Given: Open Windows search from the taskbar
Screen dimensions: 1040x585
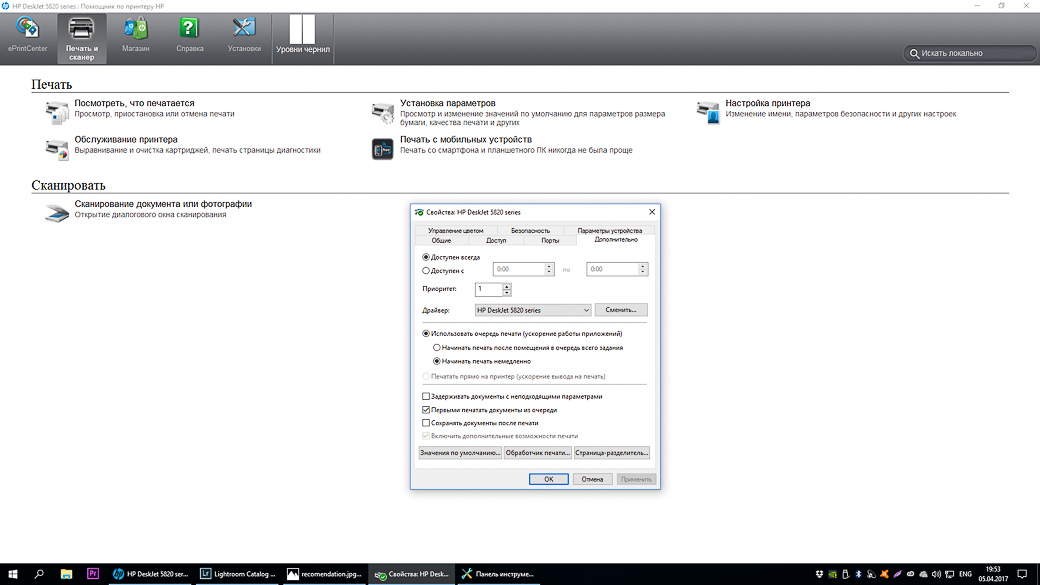Looking at the screenshot, I should coord(39,574).
